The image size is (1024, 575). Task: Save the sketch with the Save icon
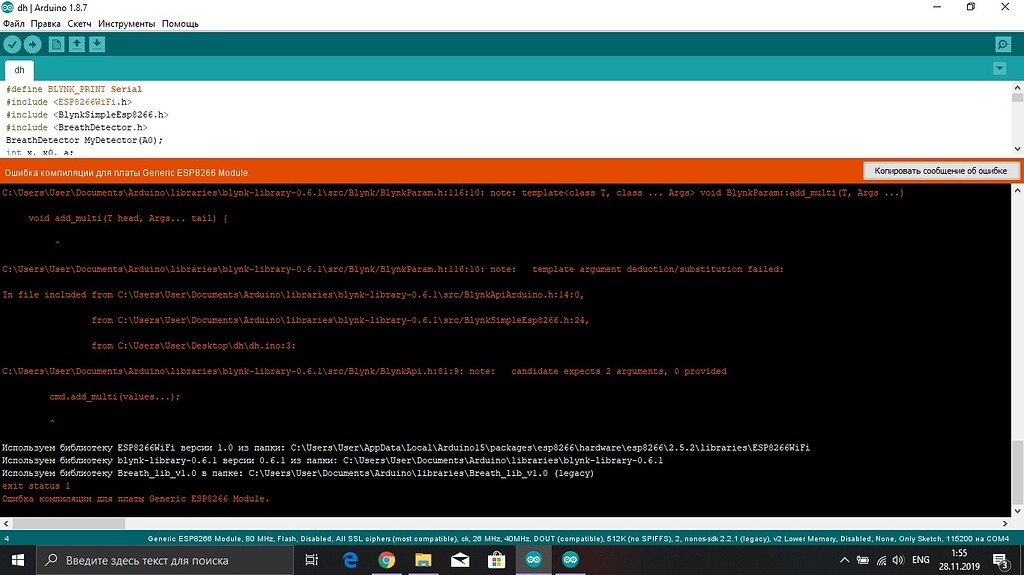pos(97,44)
